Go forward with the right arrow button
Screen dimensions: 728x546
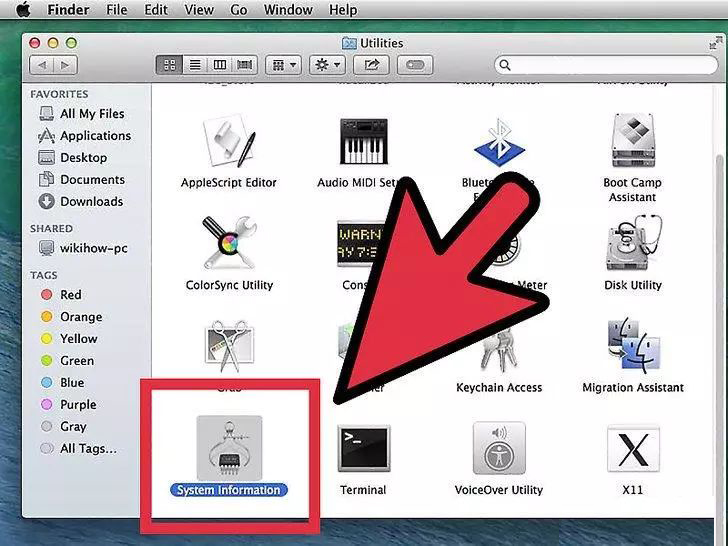pos(65,65)
